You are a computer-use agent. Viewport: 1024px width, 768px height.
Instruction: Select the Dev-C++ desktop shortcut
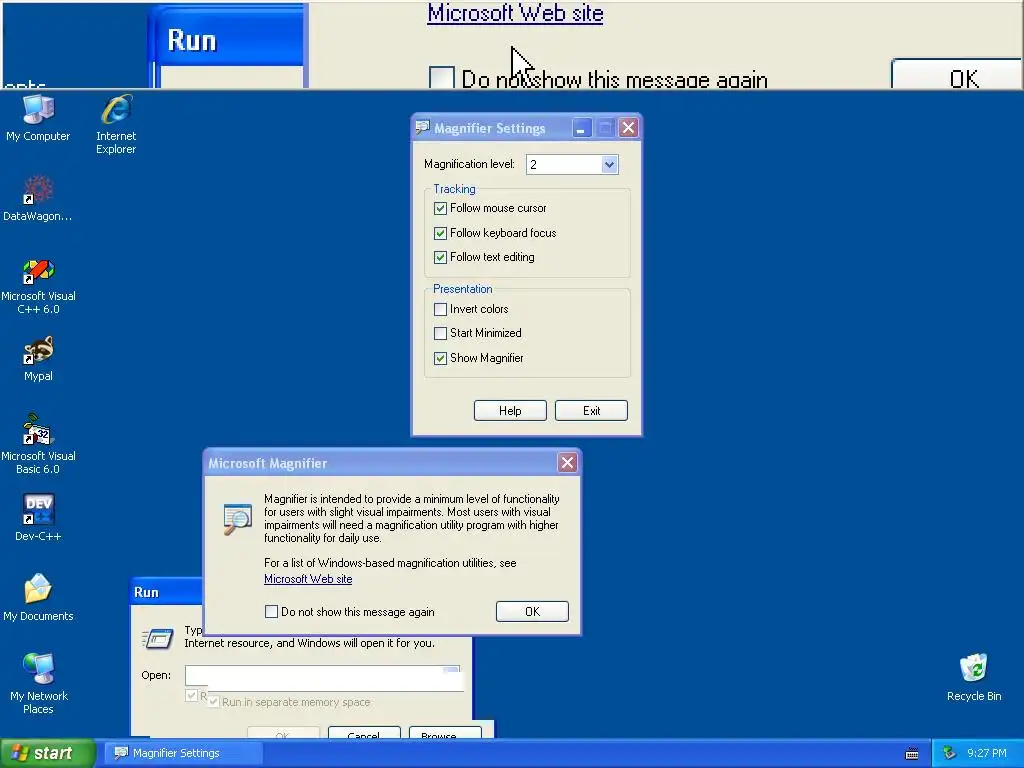click(x=38, y=518)
